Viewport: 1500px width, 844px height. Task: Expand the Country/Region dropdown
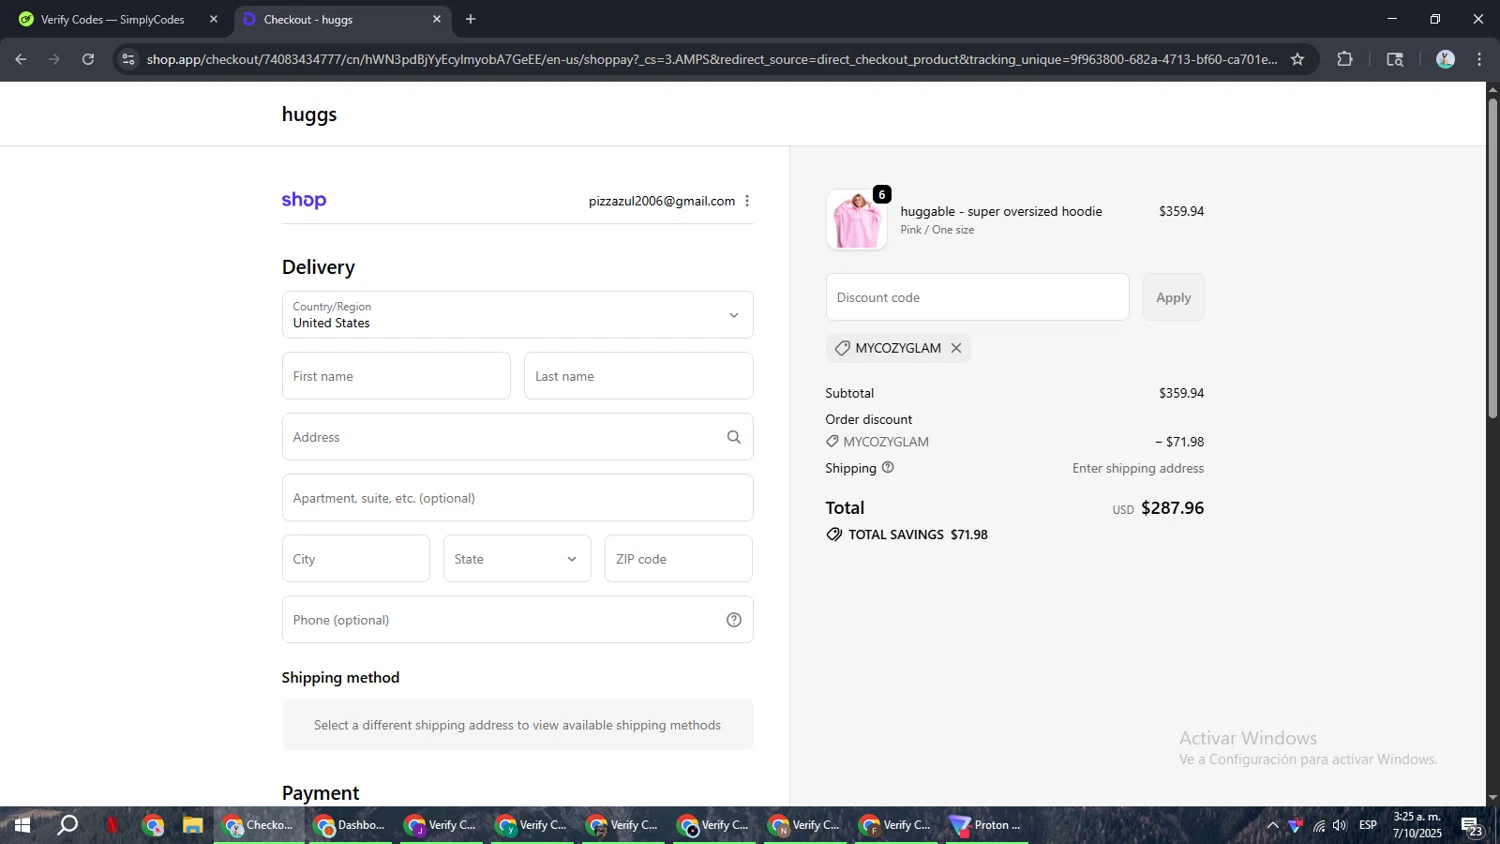tap(517, 315)
